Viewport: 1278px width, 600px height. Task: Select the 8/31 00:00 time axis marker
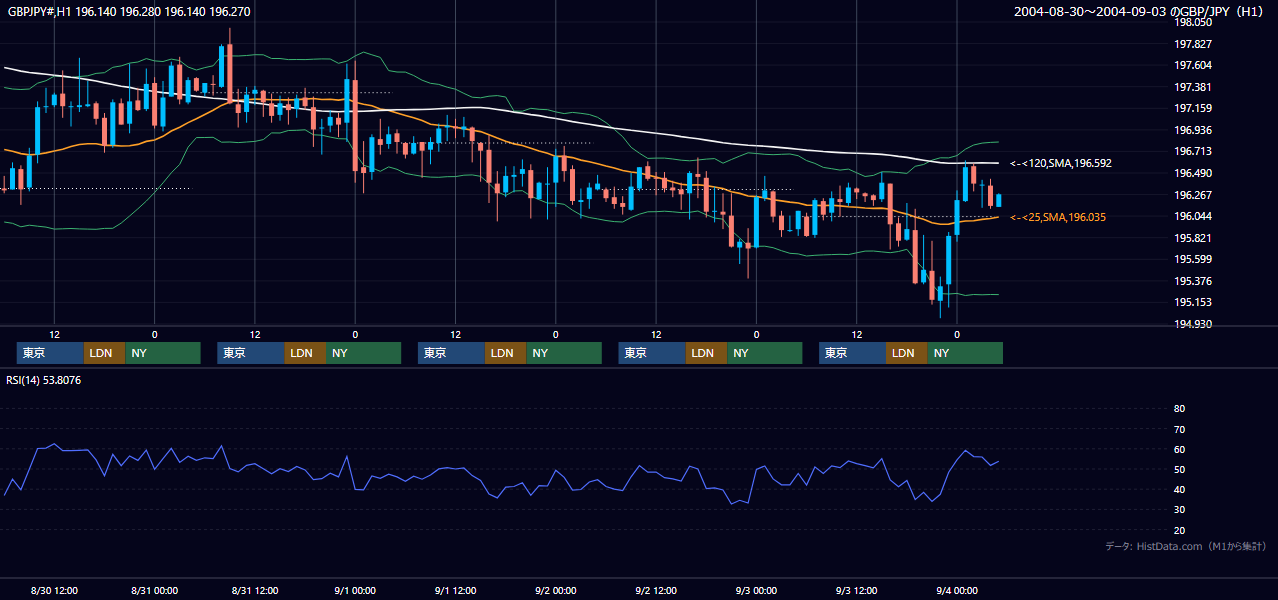[154, 590]
